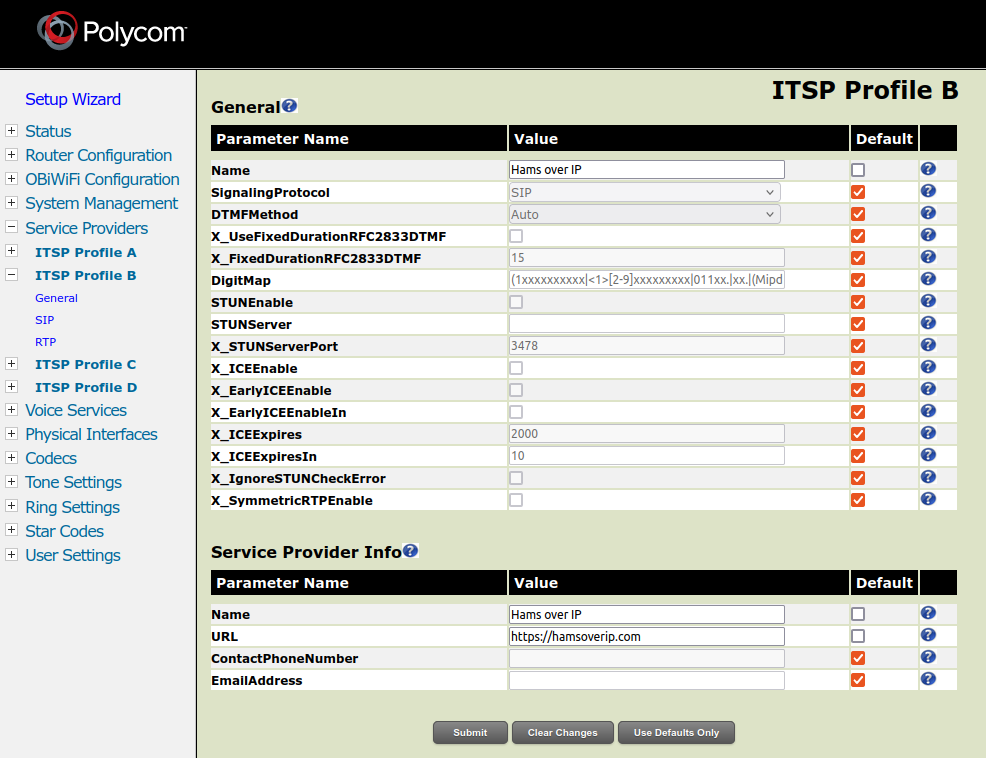The width and height of the screenshot is (986, 758).
Task: Open SIP settings under ITSP Profile B
Action: tap(45, 320)
